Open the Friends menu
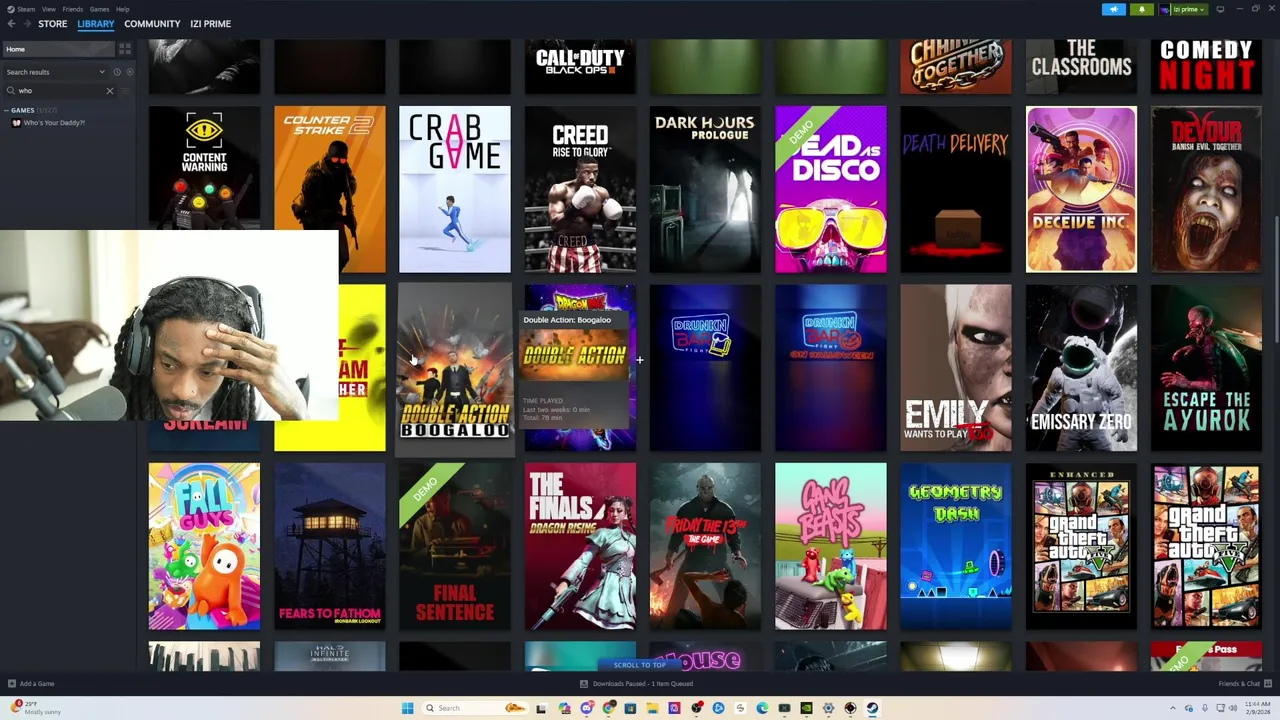This screenshot has width=1280, height=720. pos(73,9)
